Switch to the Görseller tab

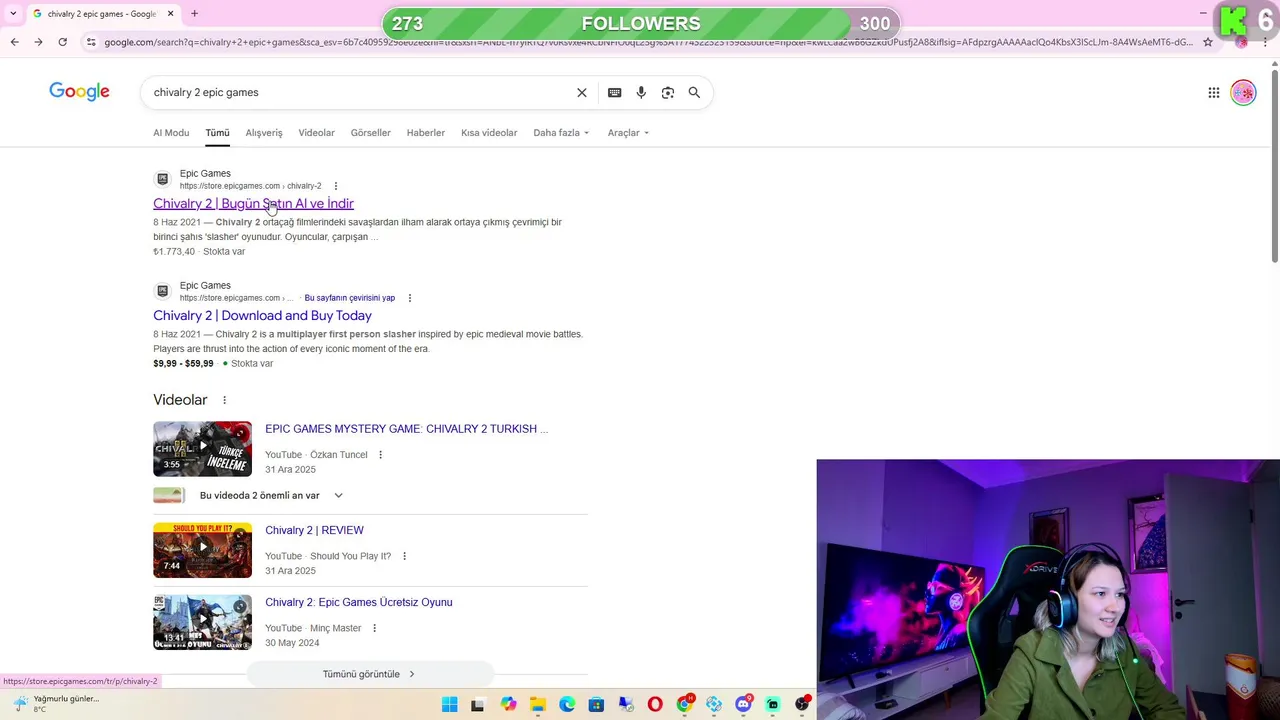click(x=371, y=133)
